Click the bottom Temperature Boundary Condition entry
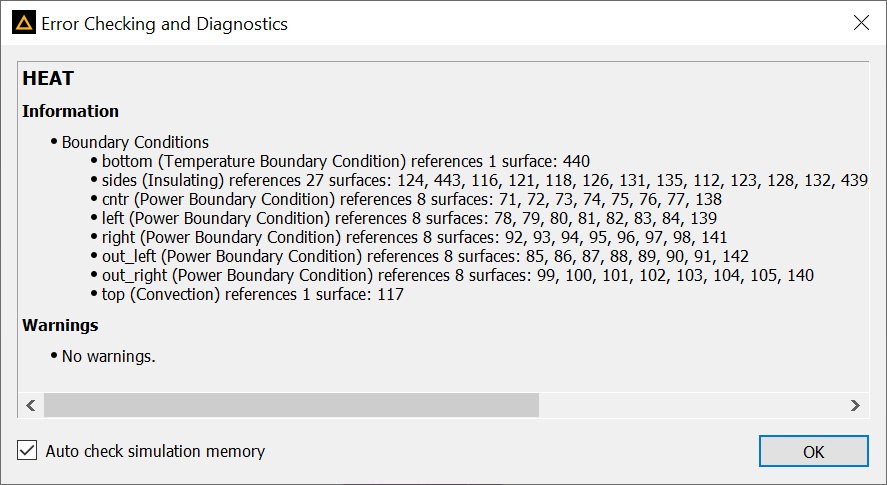Screen dimensions: 887x485 click(x=346, y=161)
